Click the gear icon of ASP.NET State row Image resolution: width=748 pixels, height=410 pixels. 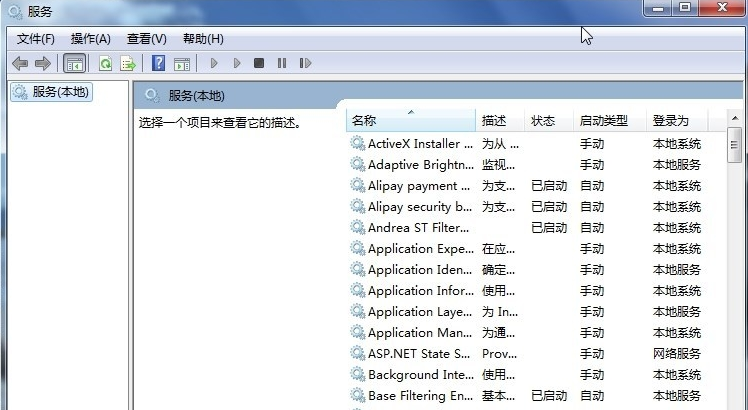point(357,353)
